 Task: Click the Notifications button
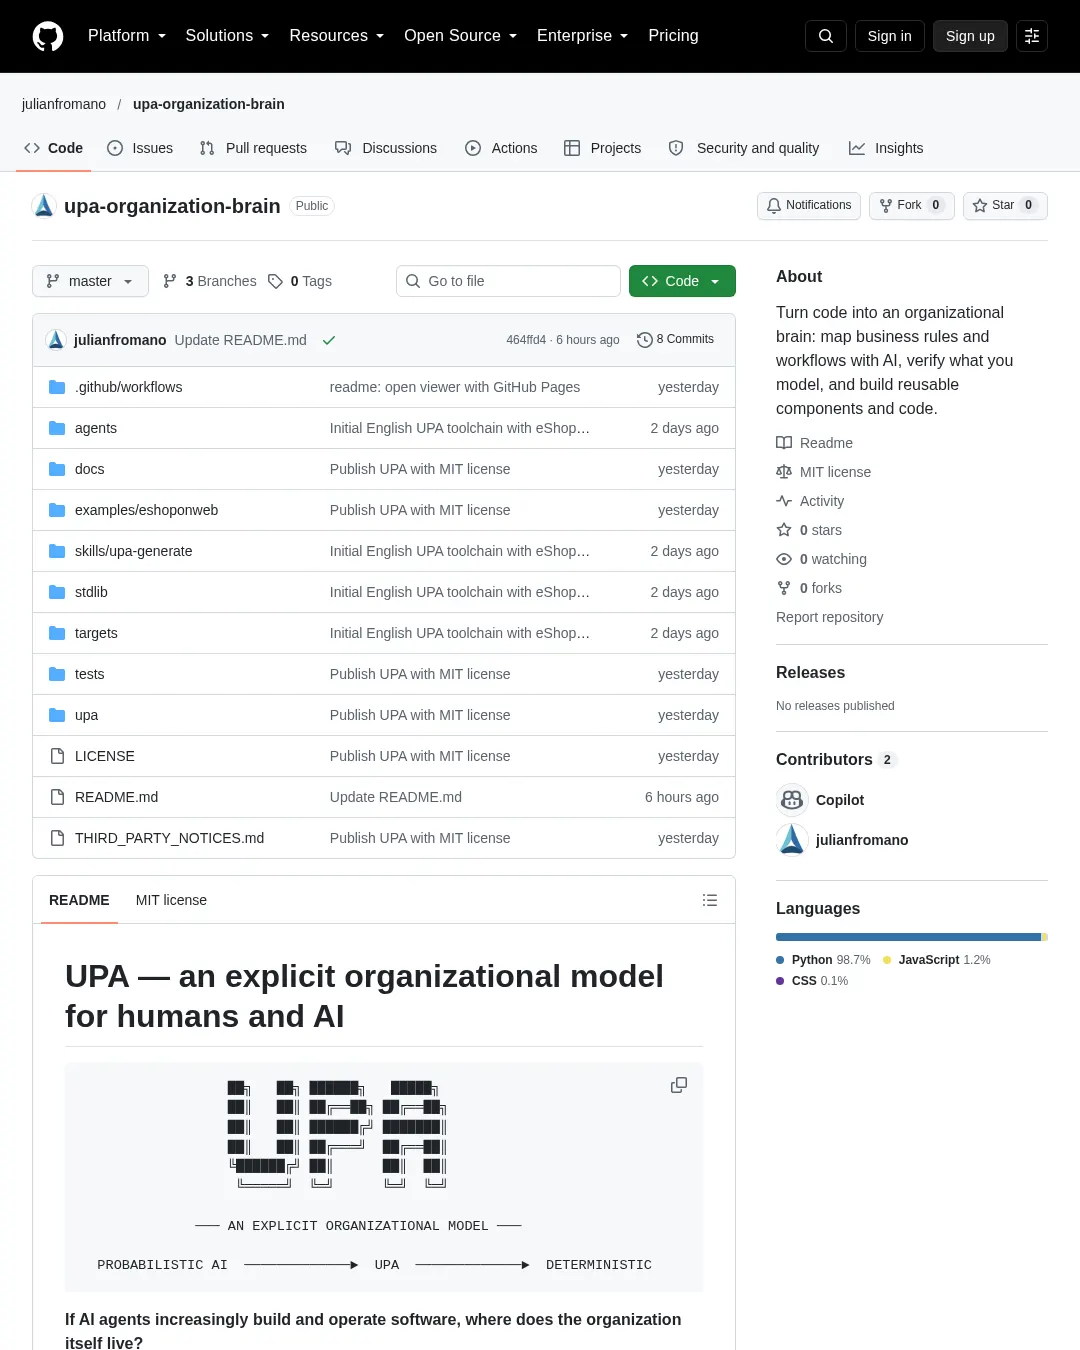point(809,205)
